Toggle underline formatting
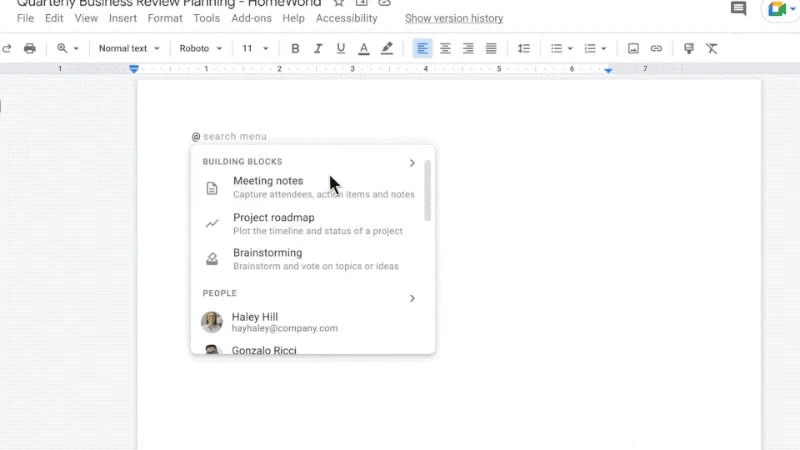Screen dimensions: 800x450 (341, 48)
